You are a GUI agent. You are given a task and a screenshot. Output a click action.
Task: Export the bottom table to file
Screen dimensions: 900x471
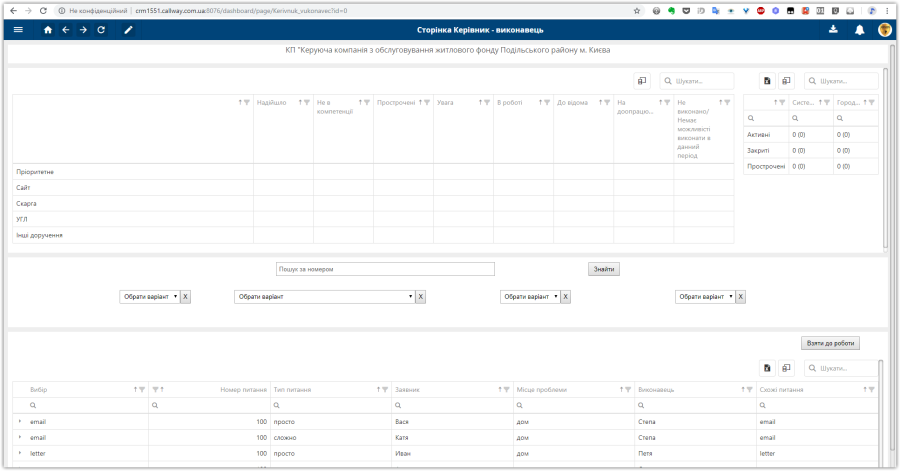(767, 368)
